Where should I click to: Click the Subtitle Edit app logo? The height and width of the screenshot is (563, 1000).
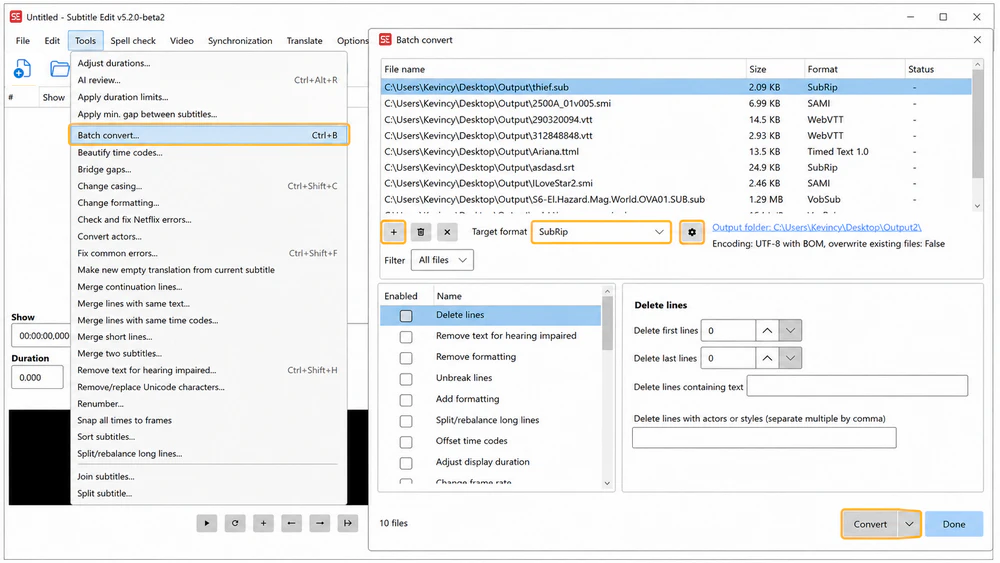[16, 17]
